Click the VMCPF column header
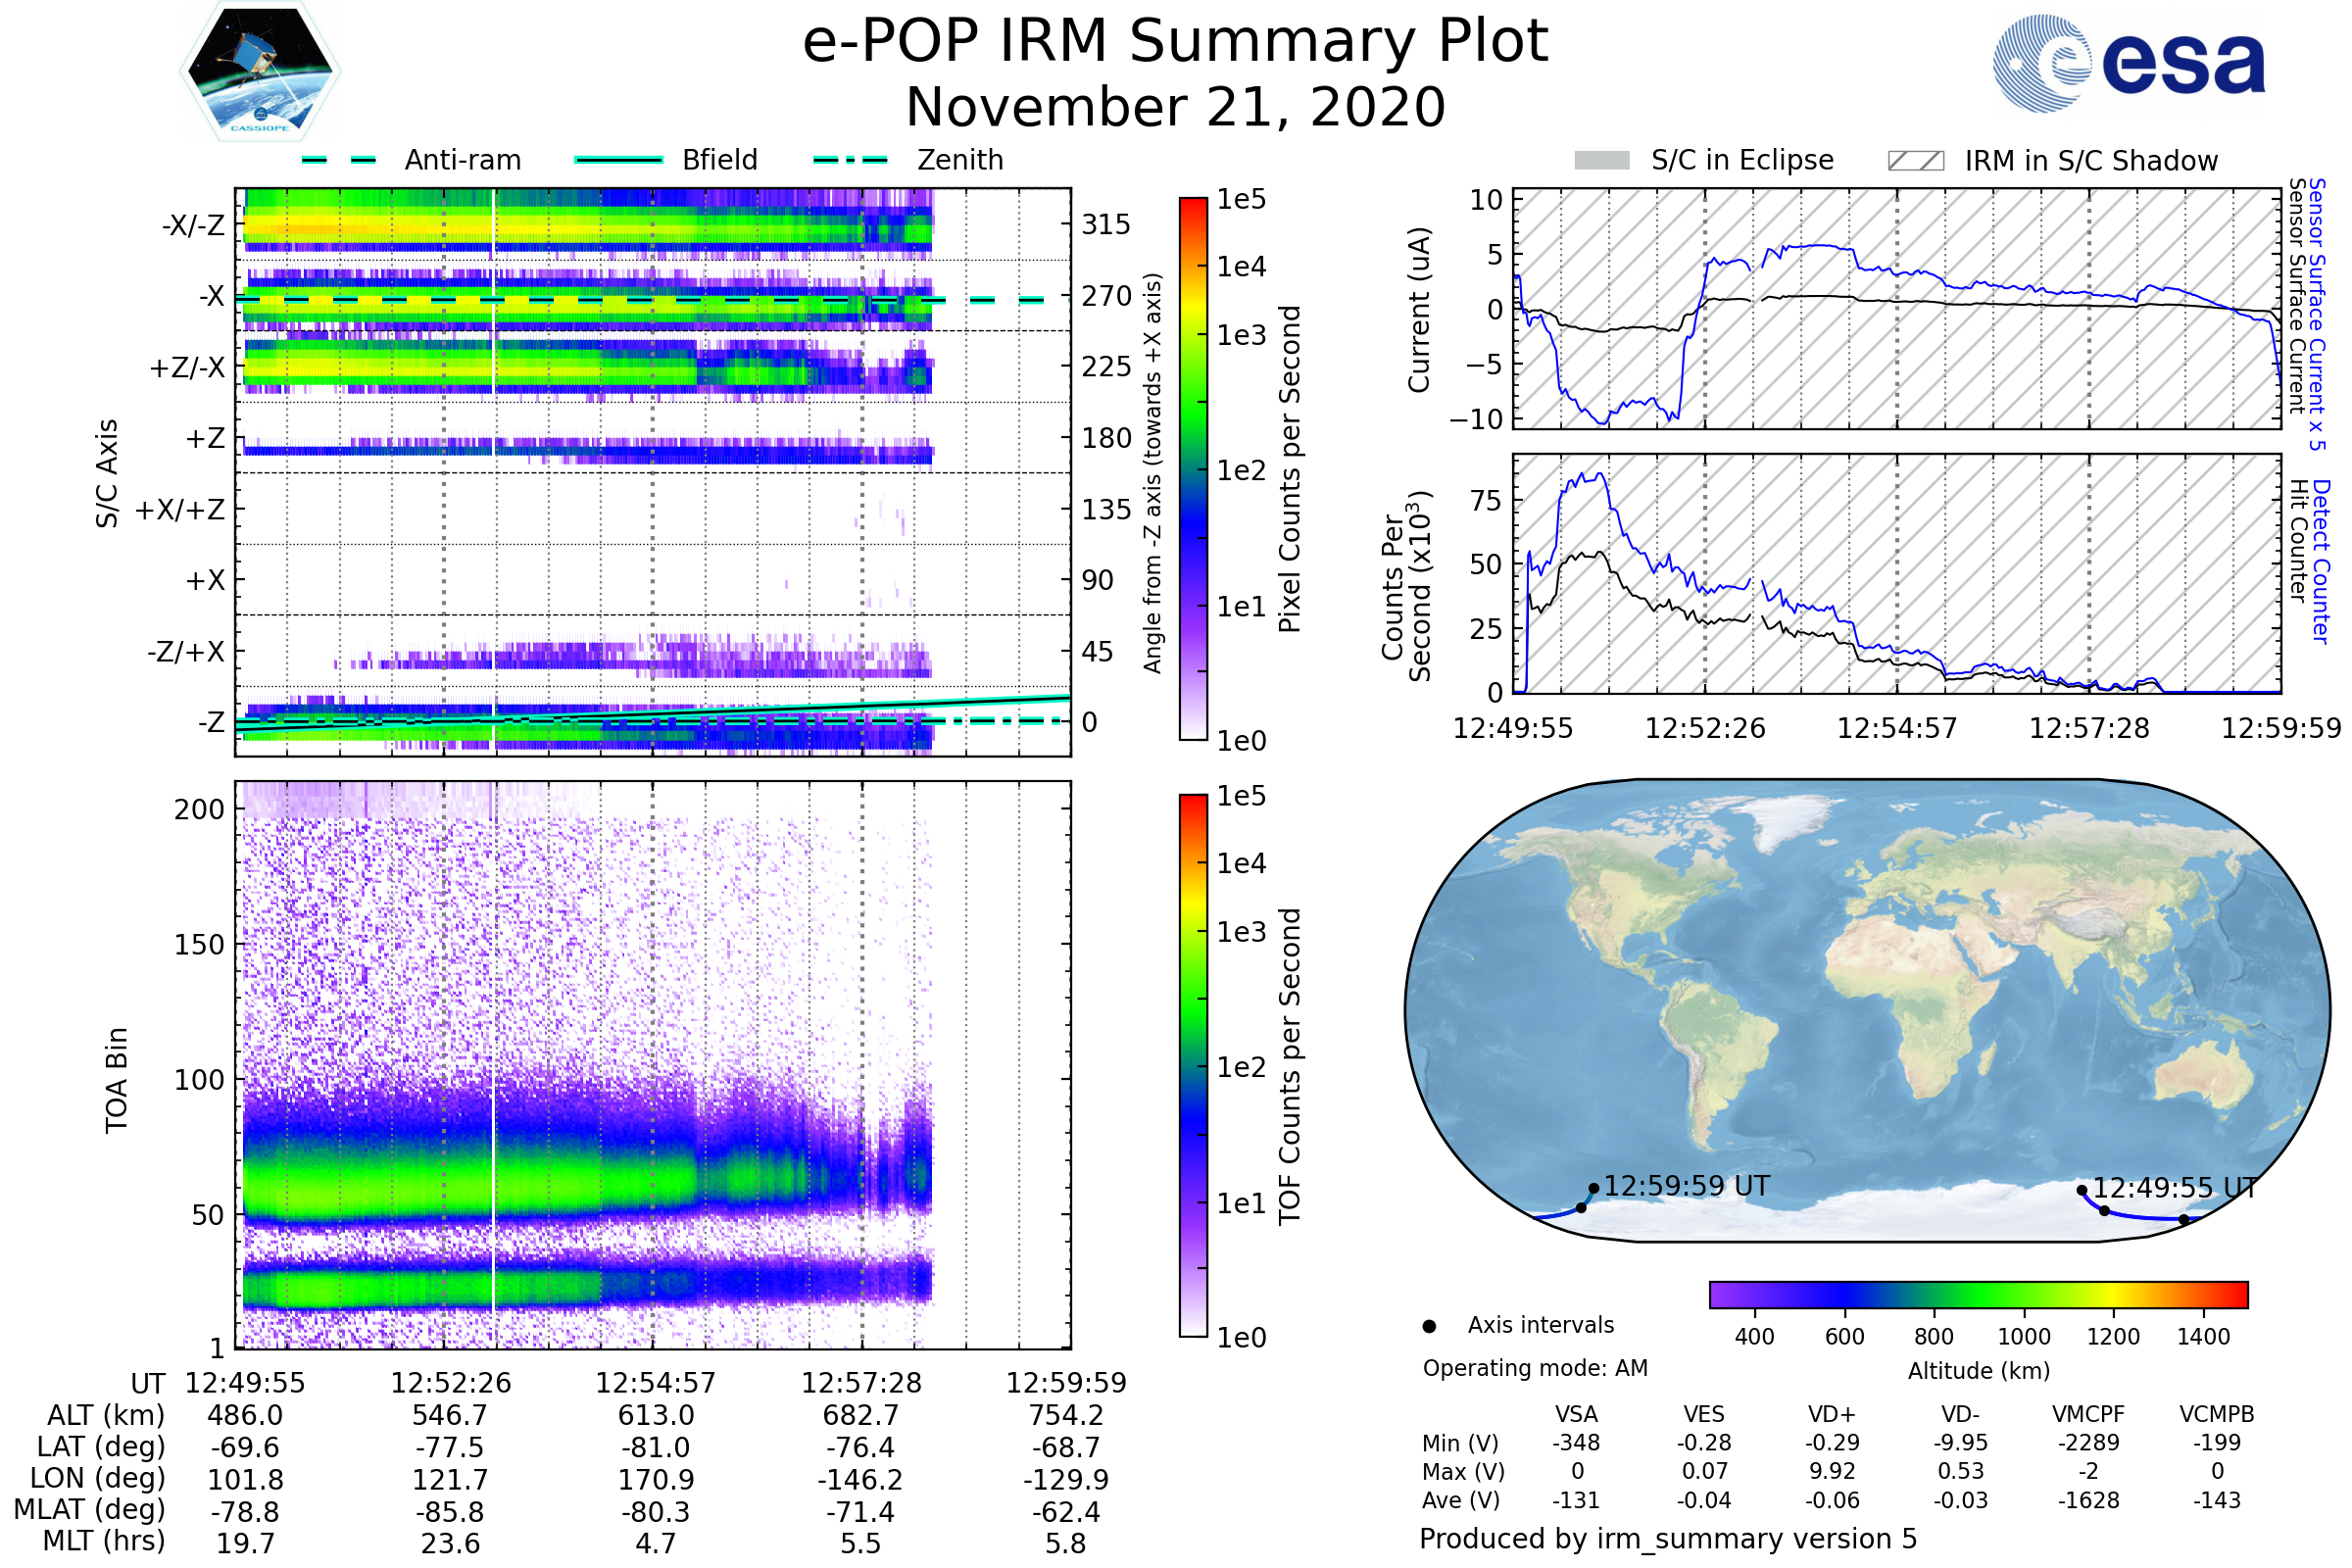 pos(2088,1415)
